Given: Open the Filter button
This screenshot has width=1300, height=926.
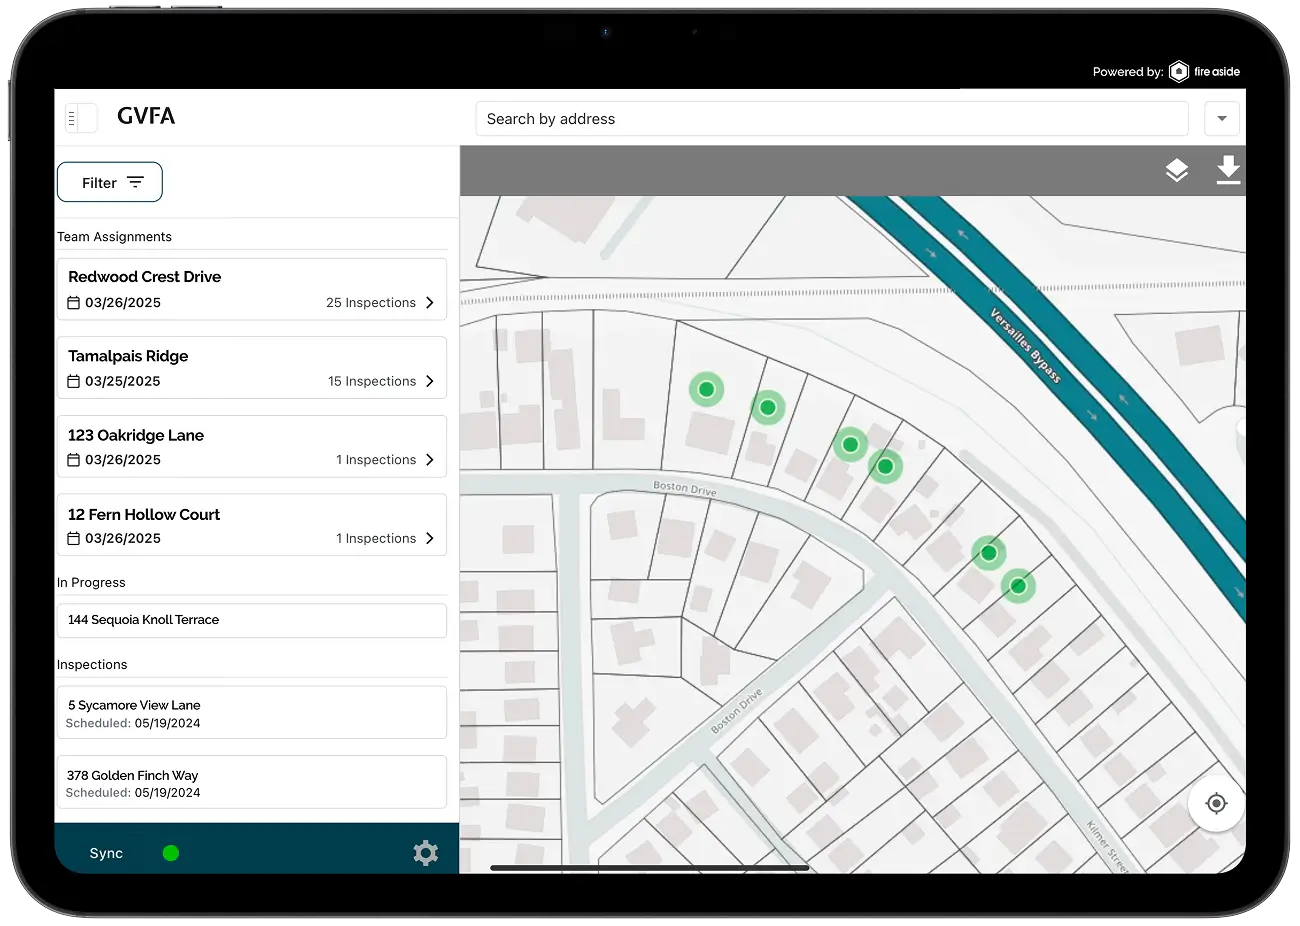Looking at the screenshot, I should coord(110,182).
